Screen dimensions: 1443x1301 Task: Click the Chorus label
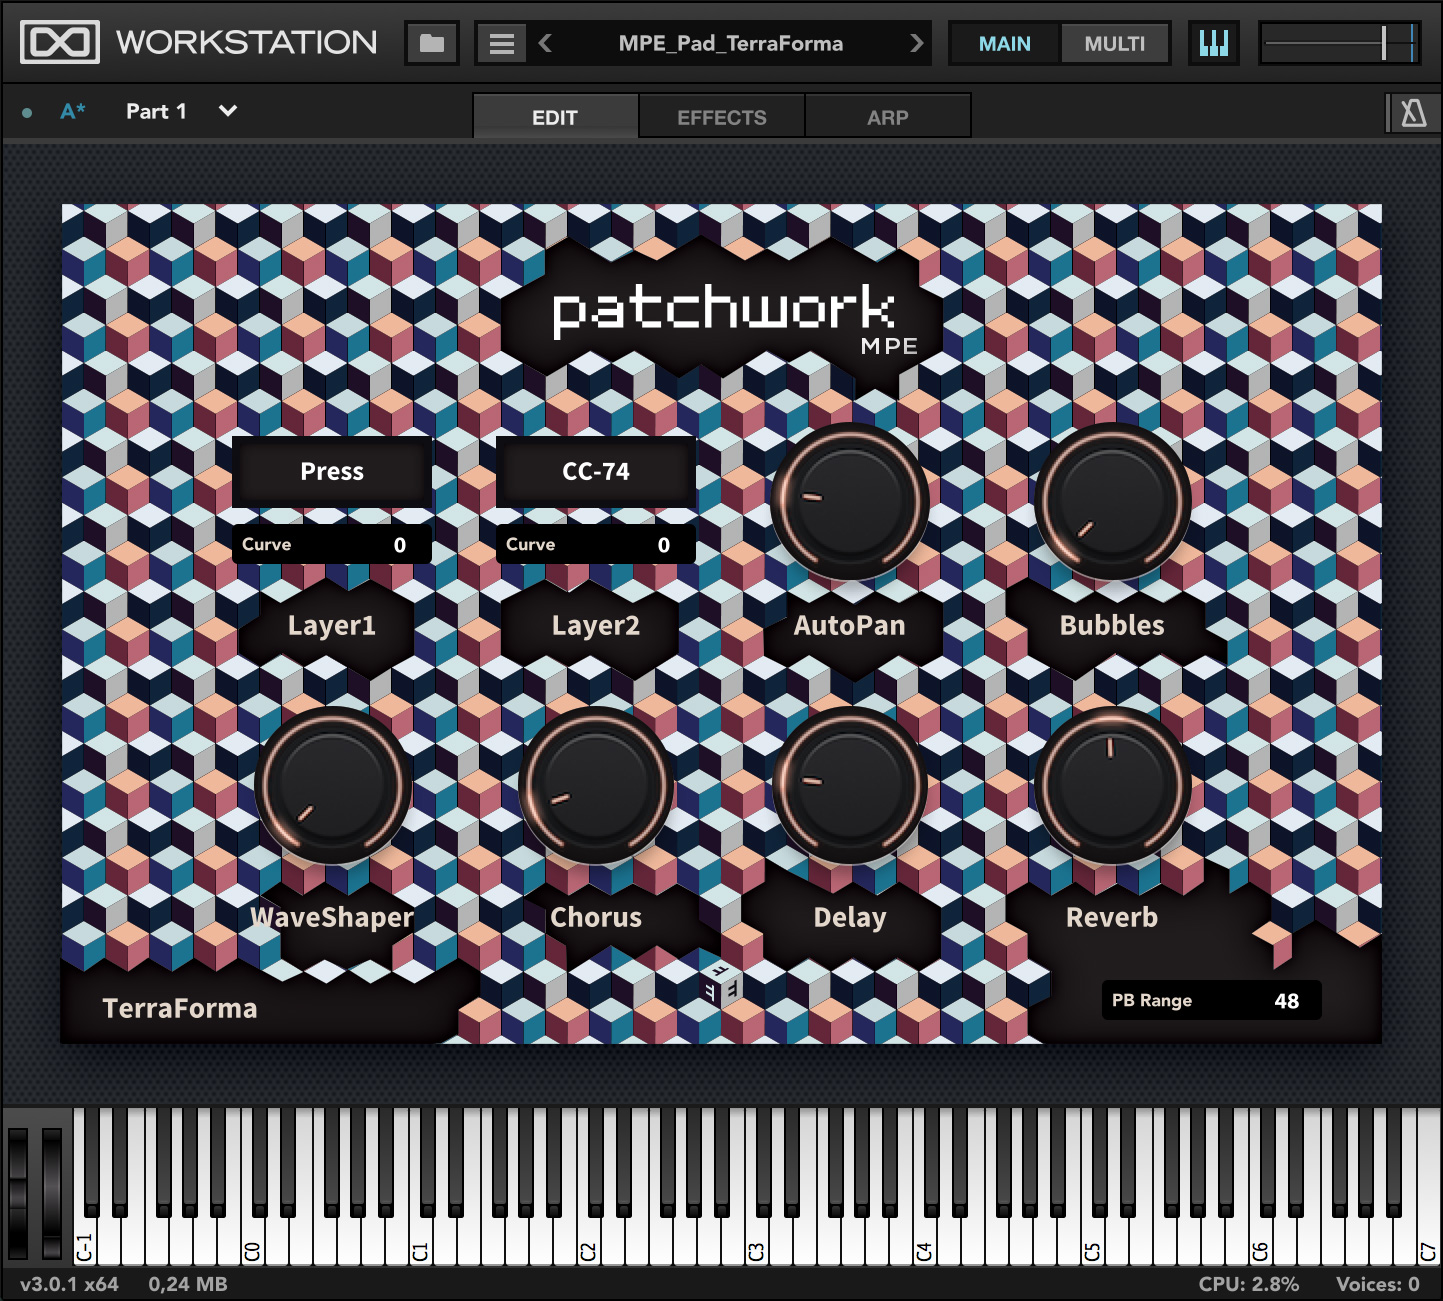coord(596,917)
